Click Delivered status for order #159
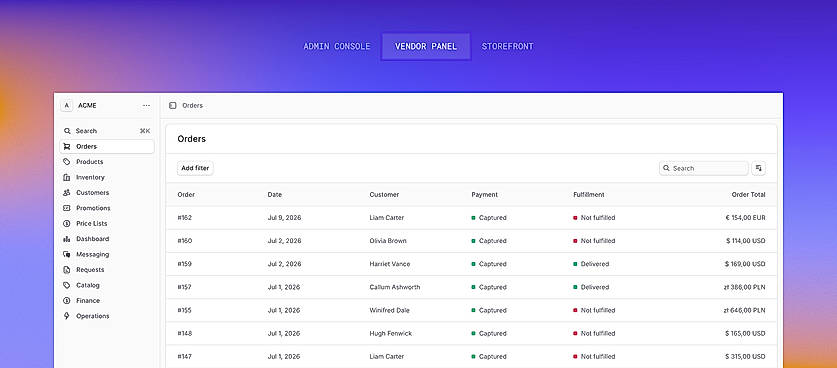Image resolution: width=837 pixels, height=368 pixels. pyautogui.click(x=591, y=264)
